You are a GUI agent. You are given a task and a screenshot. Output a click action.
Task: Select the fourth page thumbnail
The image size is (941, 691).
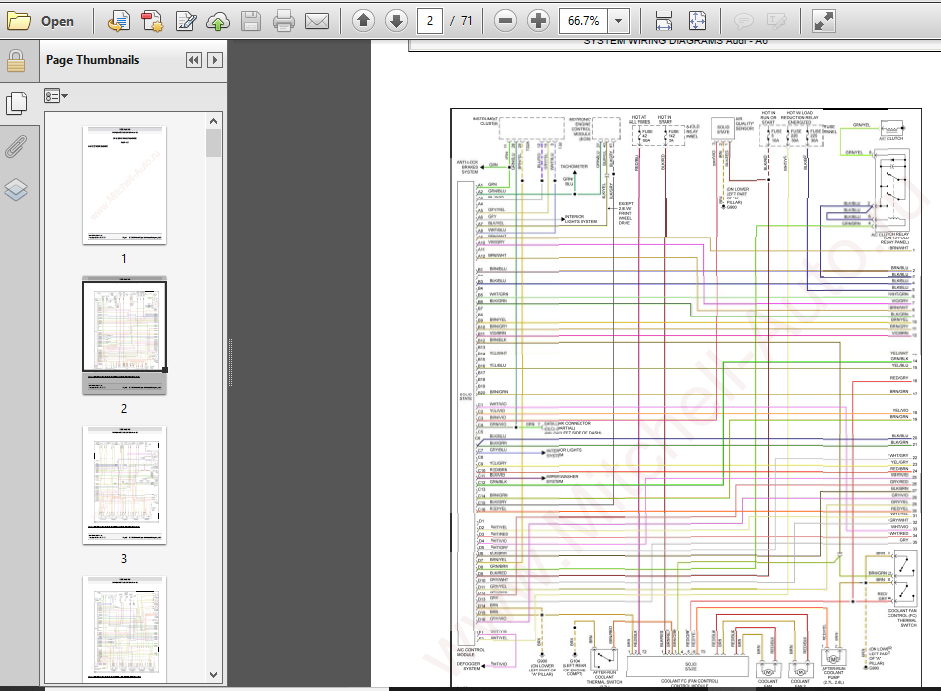[124, 628]
